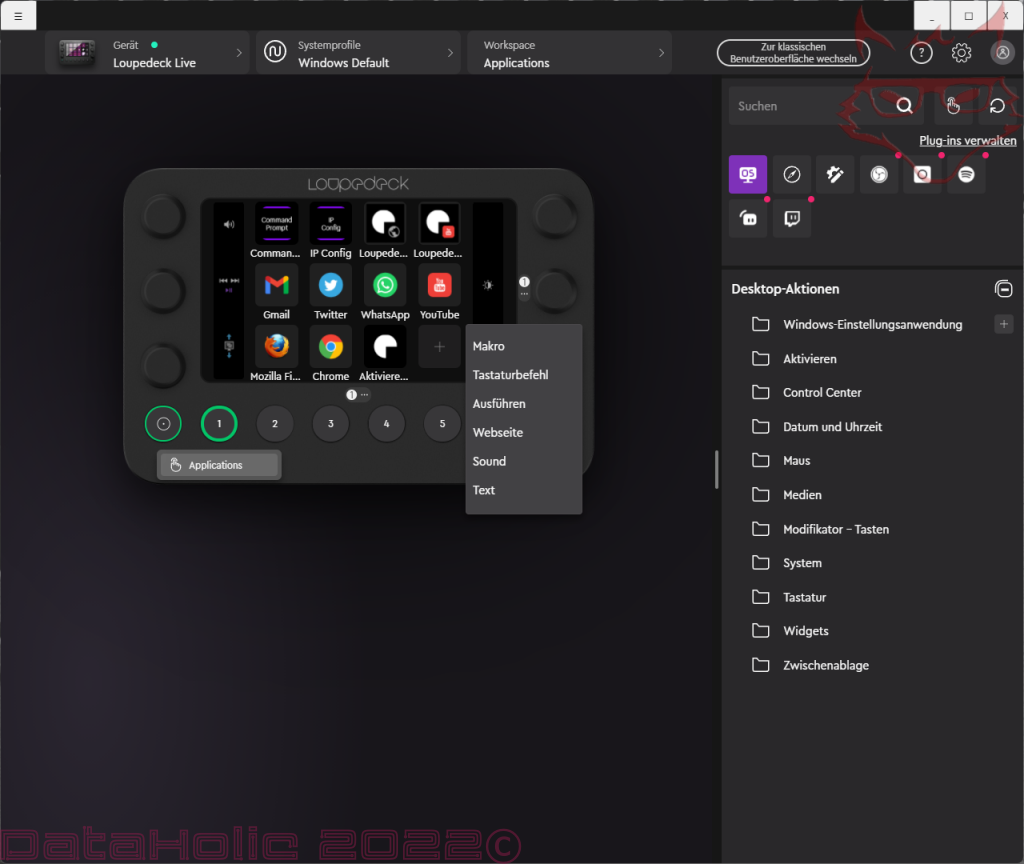Open the System folder

(787, 563)
